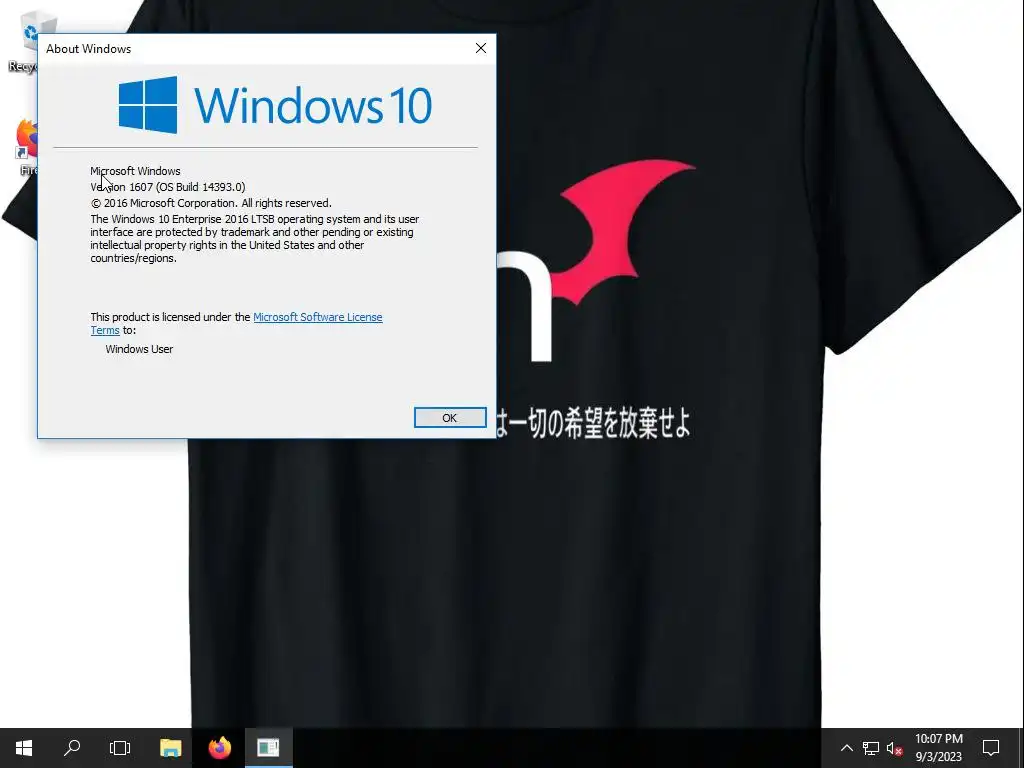1024x768 pixels.
Task: Close the About Windows dialog
Action: coord(481,48)
